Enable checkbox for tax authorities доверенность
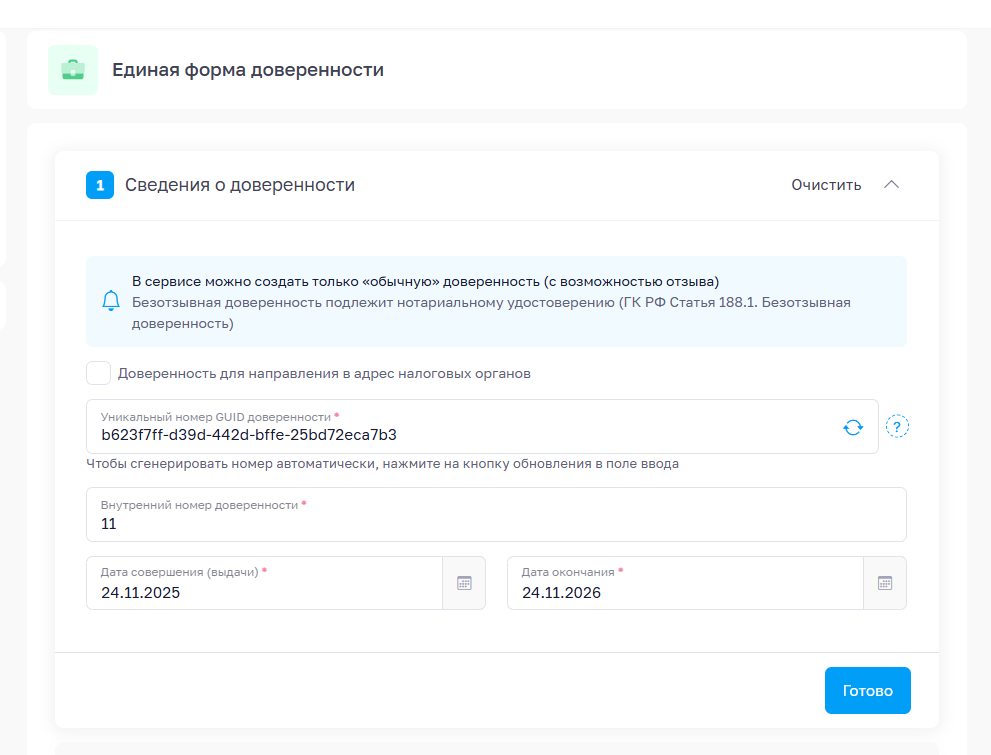Screen dimensions: 991x755 (x=98, y=373)
